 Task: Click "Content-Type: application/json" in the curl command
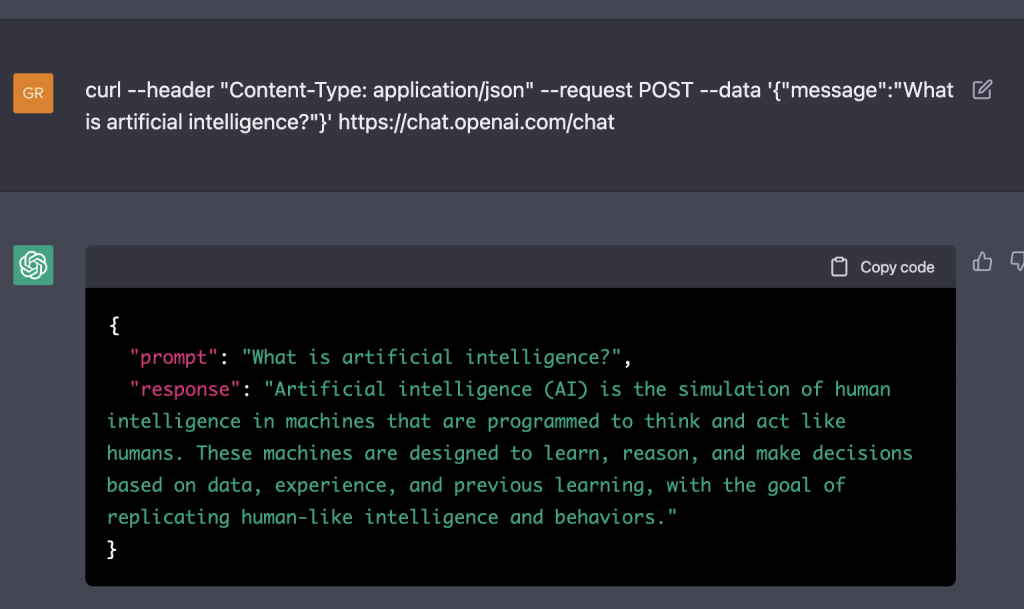[x=376, y=90]
